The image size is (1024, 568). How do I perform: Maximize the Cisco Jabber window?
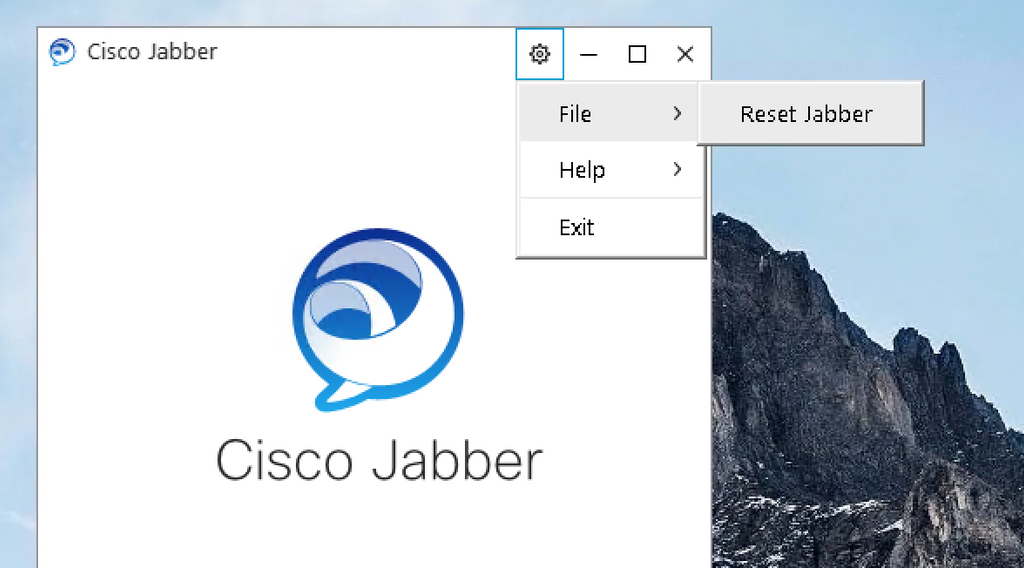(637, 54)
